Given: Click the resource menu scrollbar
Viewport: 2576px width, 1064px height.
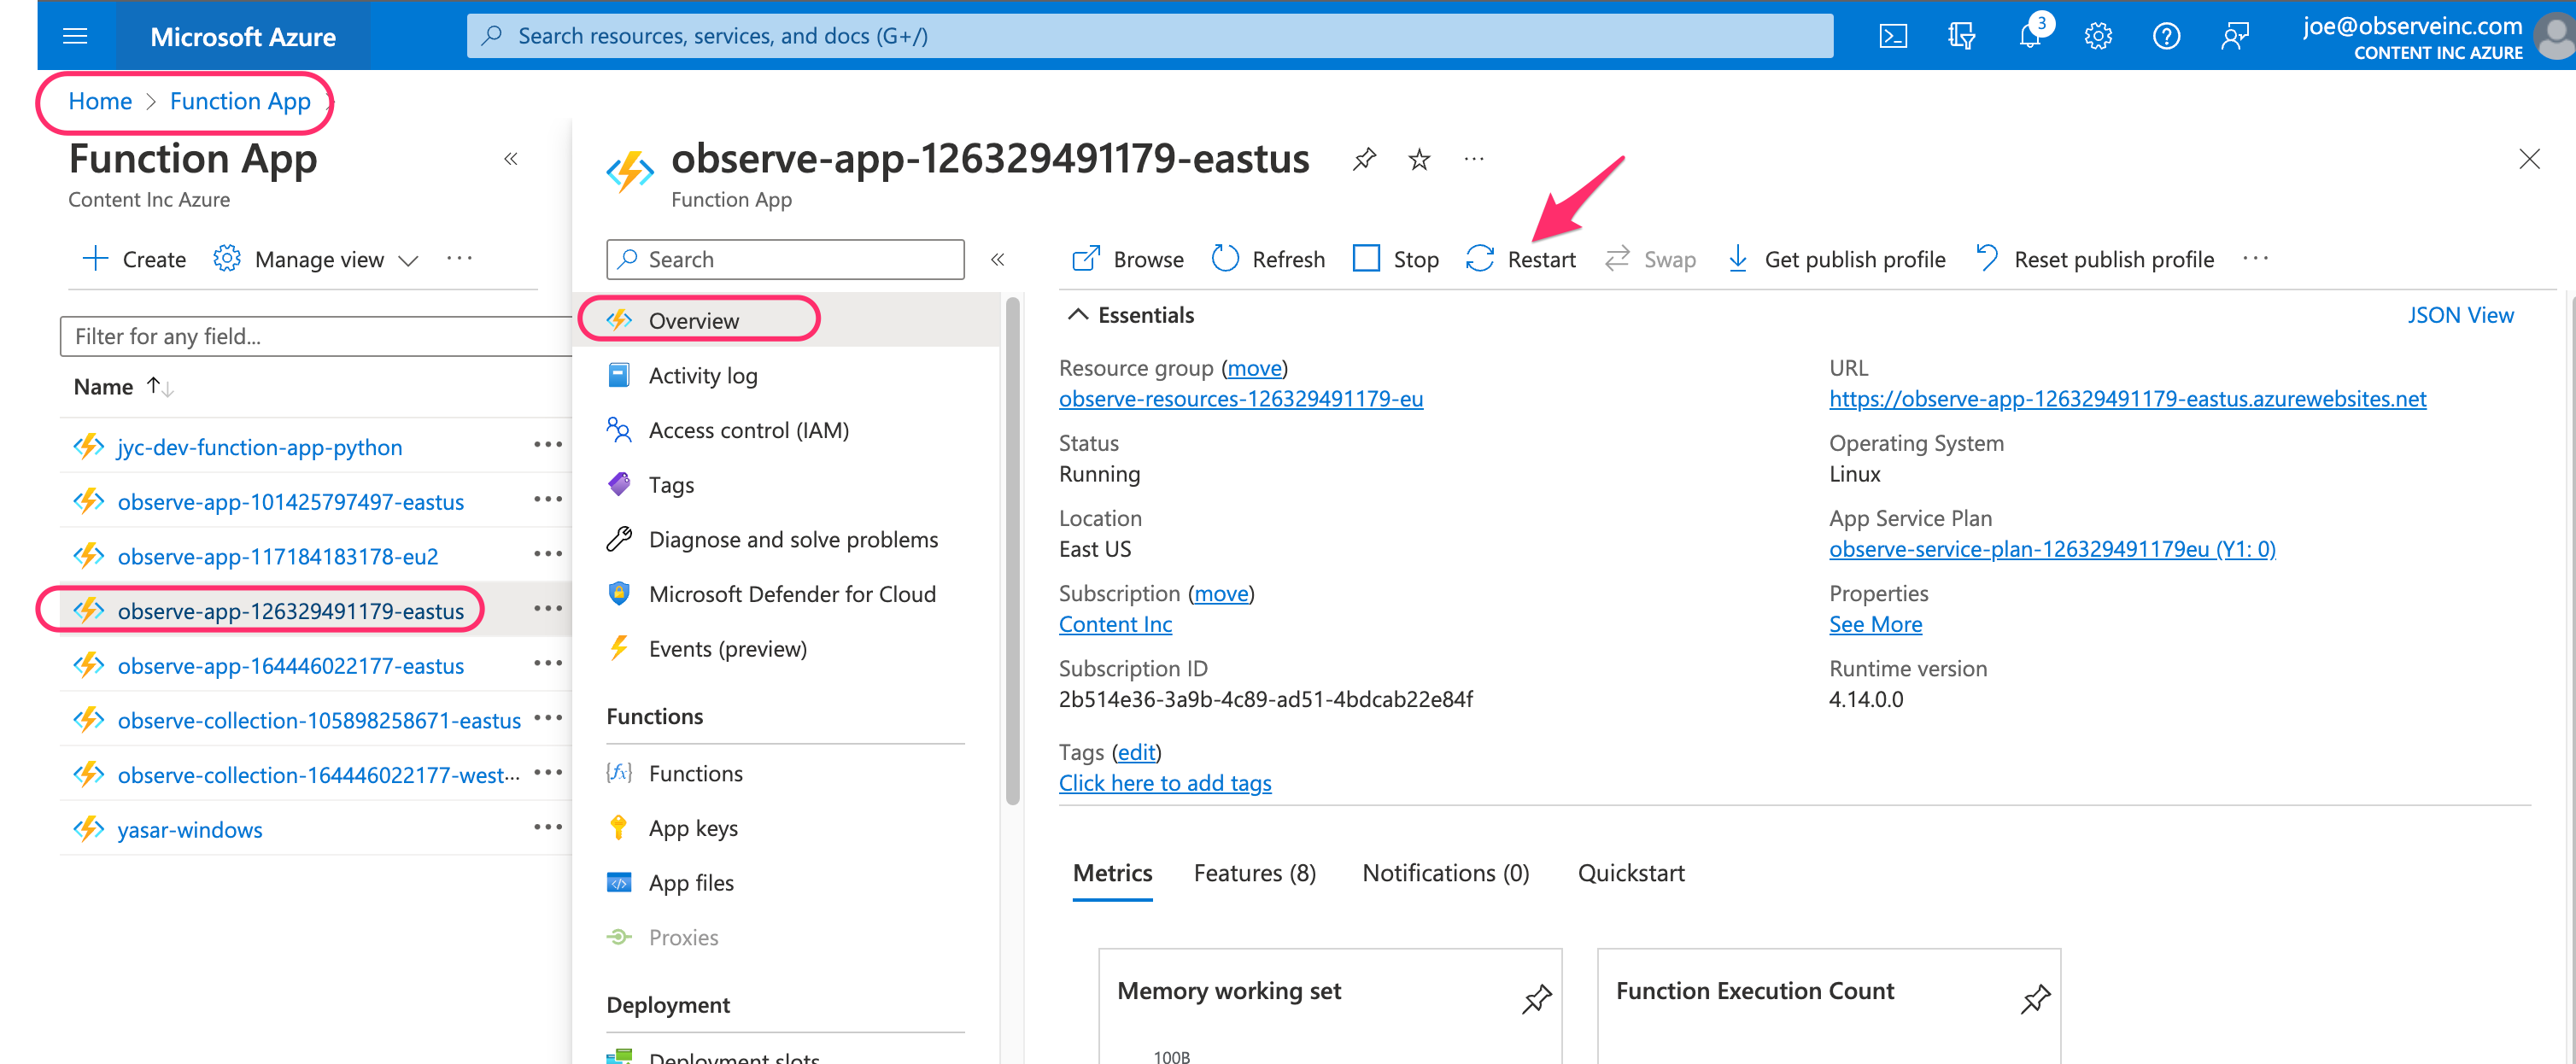Looking at the screenshot, I should pos(1012,550).
